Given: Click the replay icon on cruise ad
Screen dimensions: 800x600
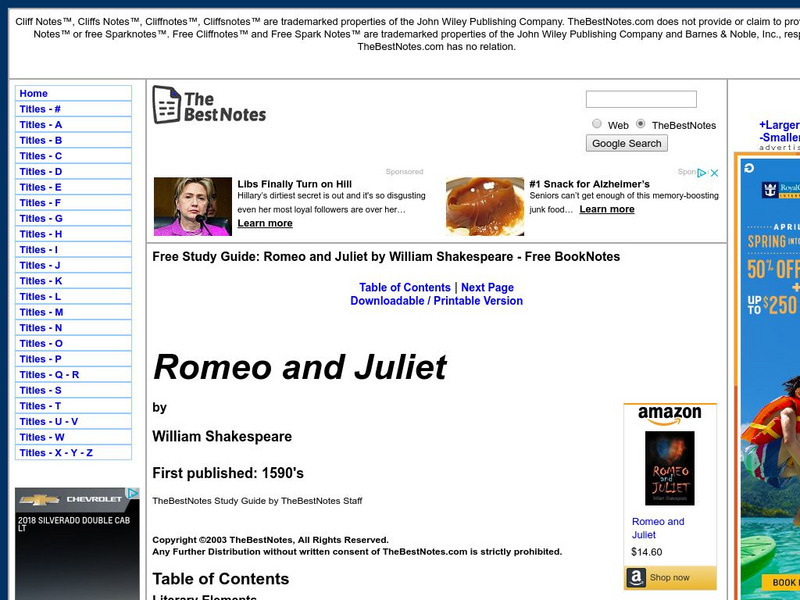Looking at the screenshot, I should coord(749,168).
